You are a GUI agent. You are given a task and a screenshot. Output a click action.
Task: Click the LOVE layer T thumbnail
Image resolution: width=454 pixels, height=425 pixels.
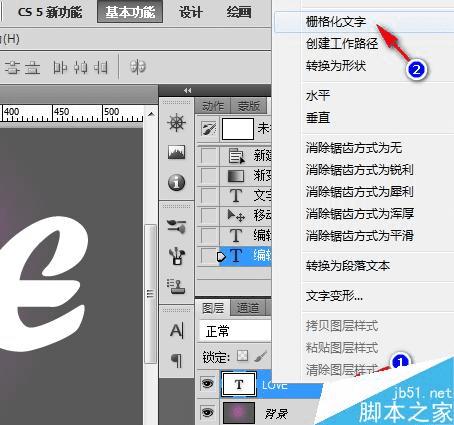point(239,384)
